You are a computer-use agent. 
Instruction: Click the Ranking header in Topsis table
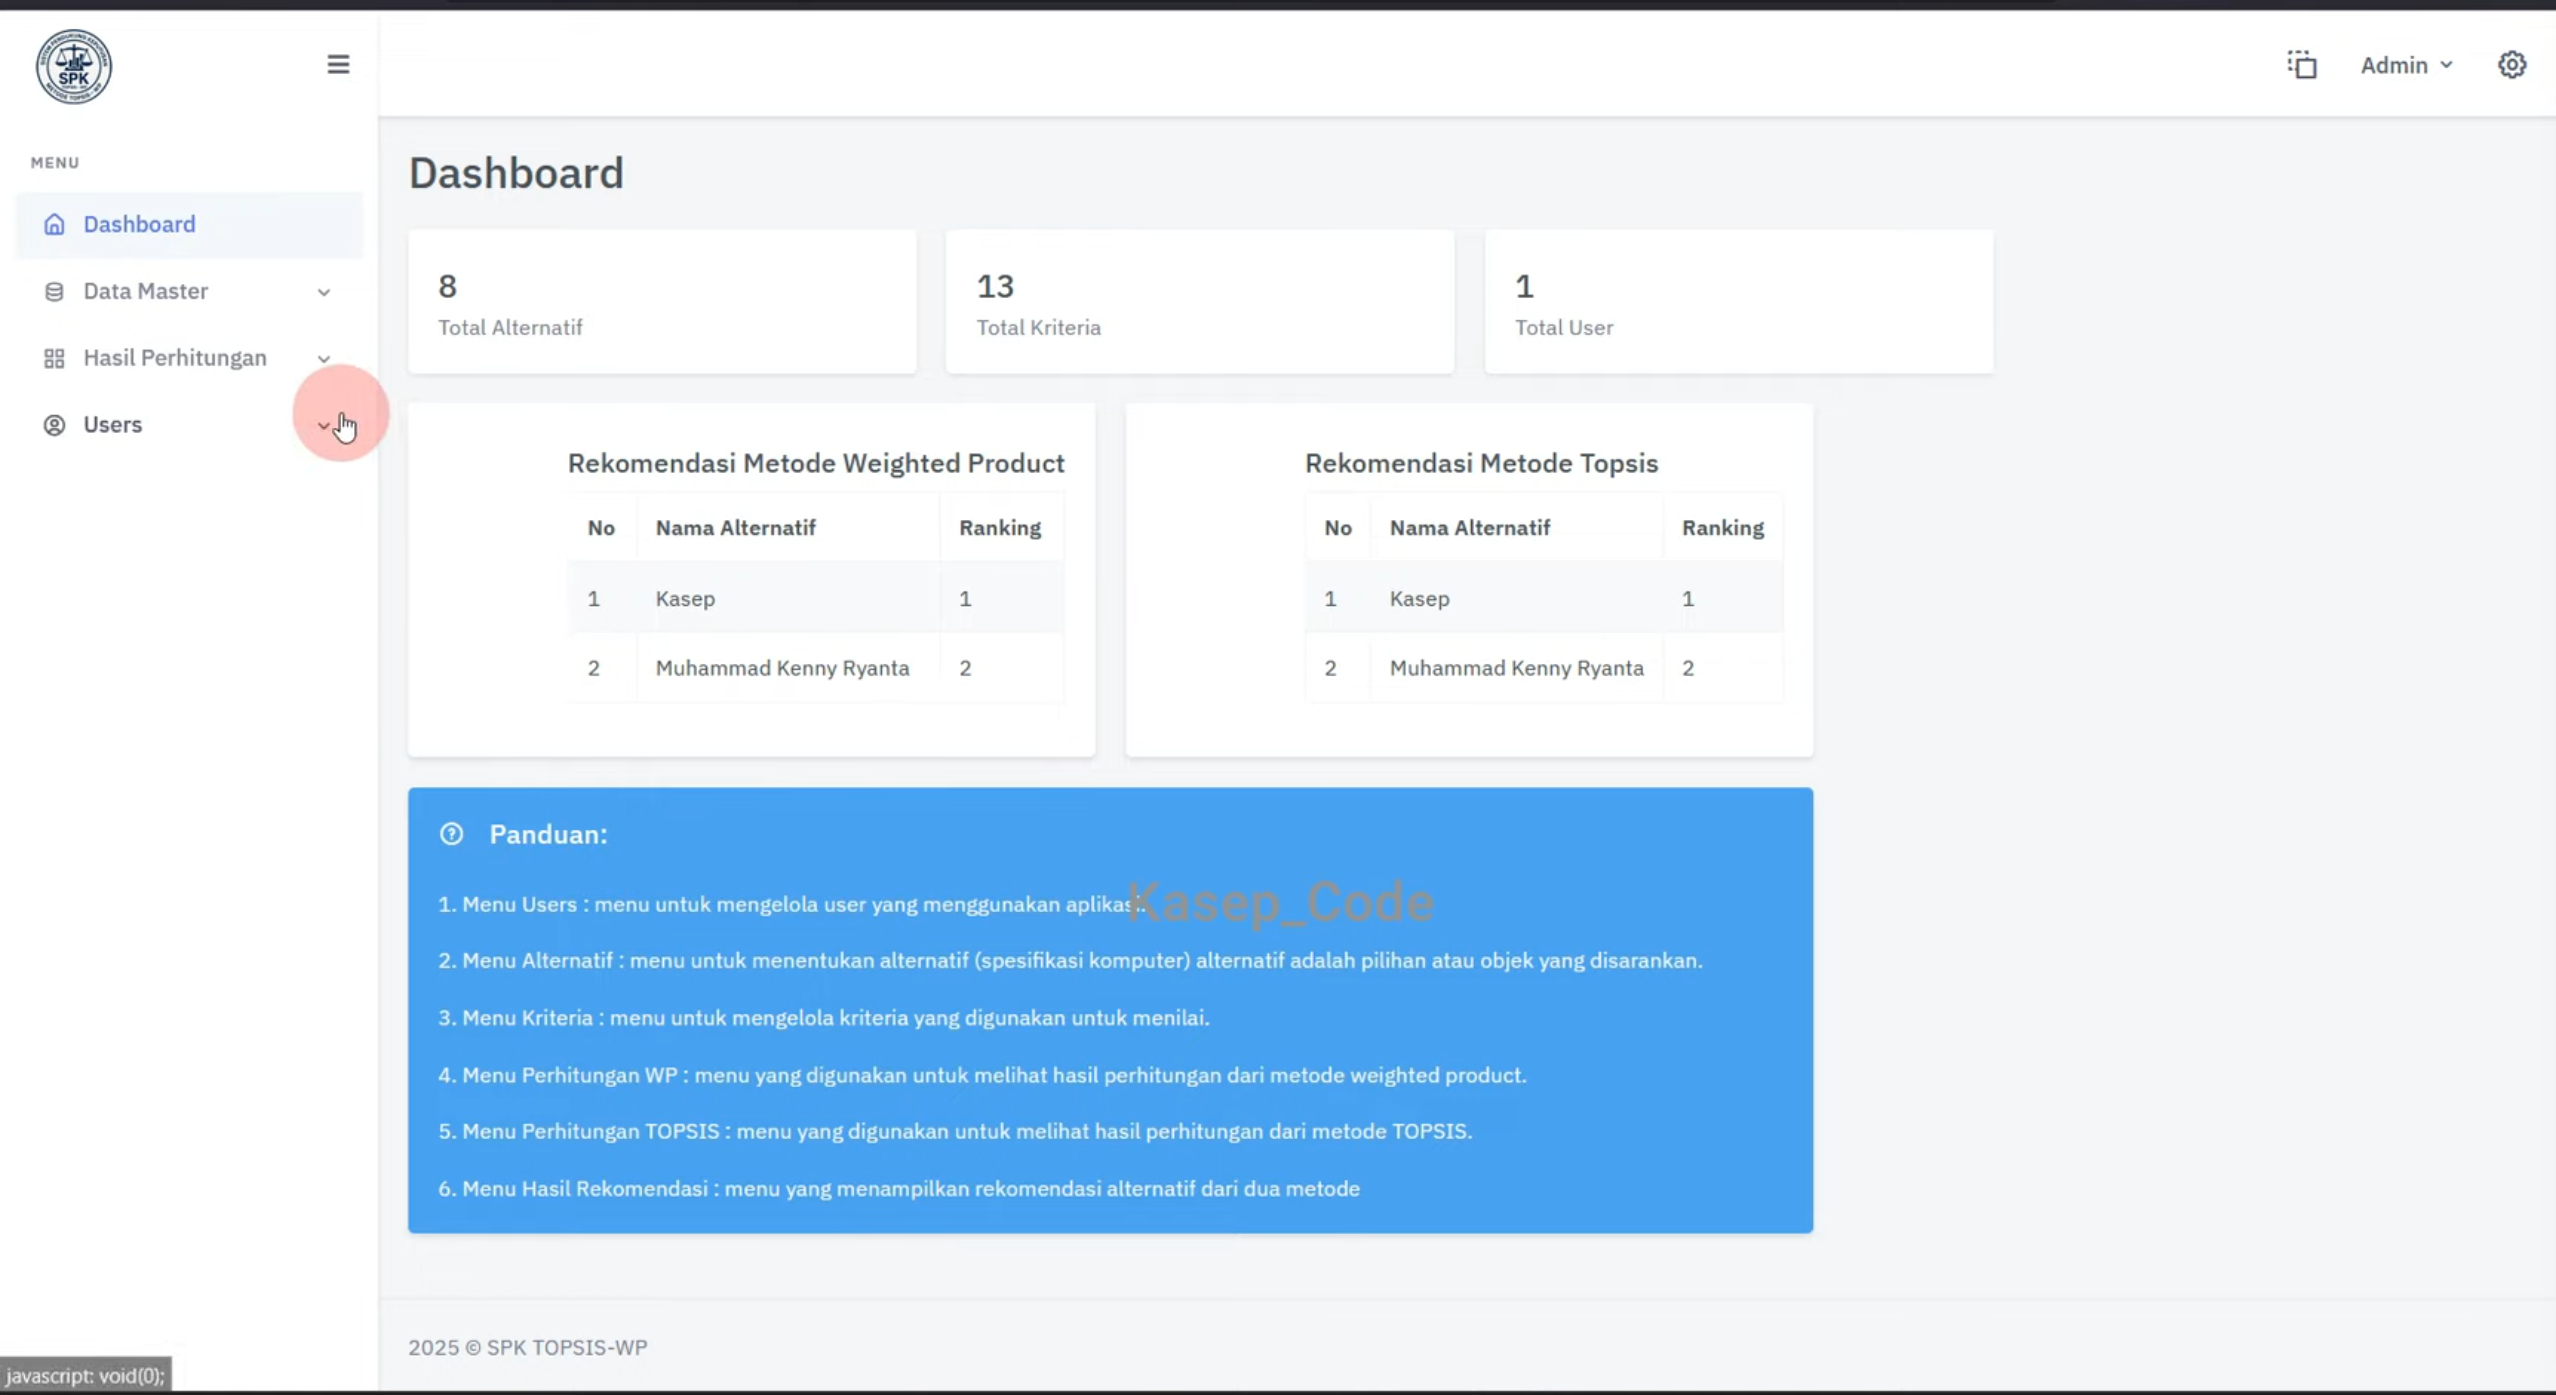pyautogui.click(x=1722, y=528)
